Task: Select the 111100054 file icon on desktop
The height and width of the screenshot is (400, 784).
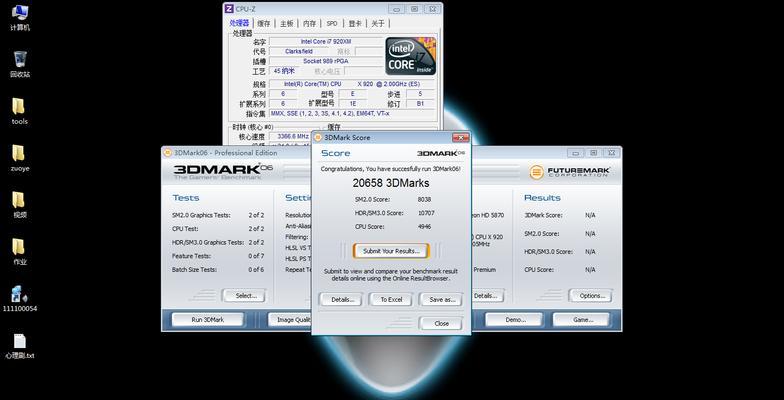Action: pyautogui.click(x=20, y=298)
